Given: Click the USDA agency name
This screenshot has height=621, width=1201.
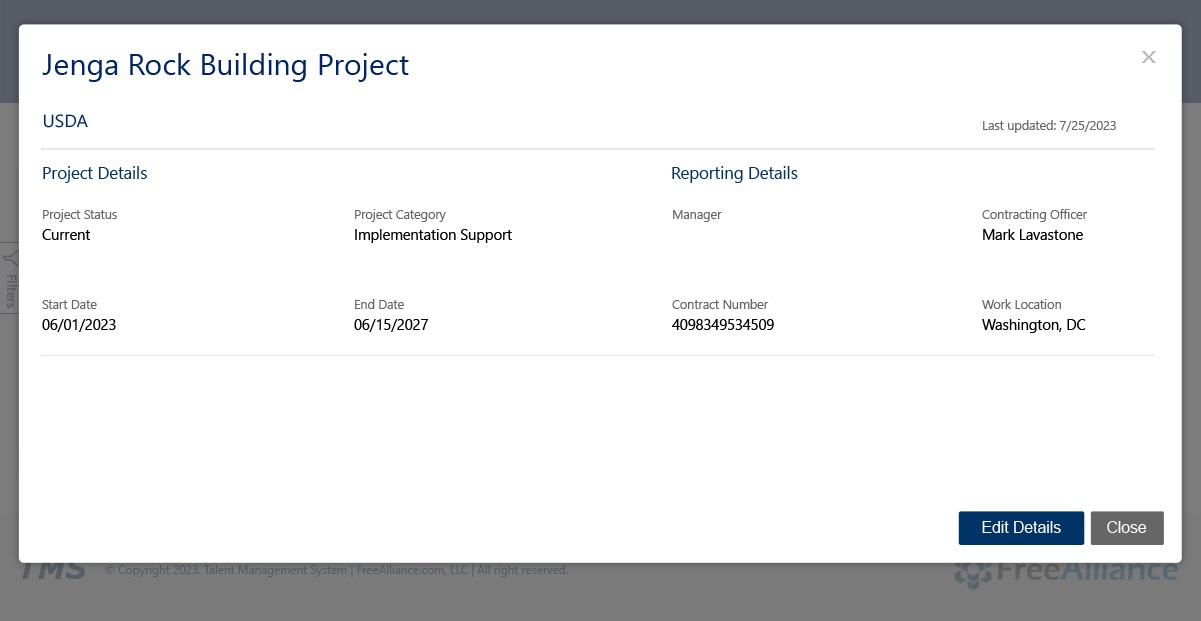Looking at the screenshot, I should [x=65, y=121].
